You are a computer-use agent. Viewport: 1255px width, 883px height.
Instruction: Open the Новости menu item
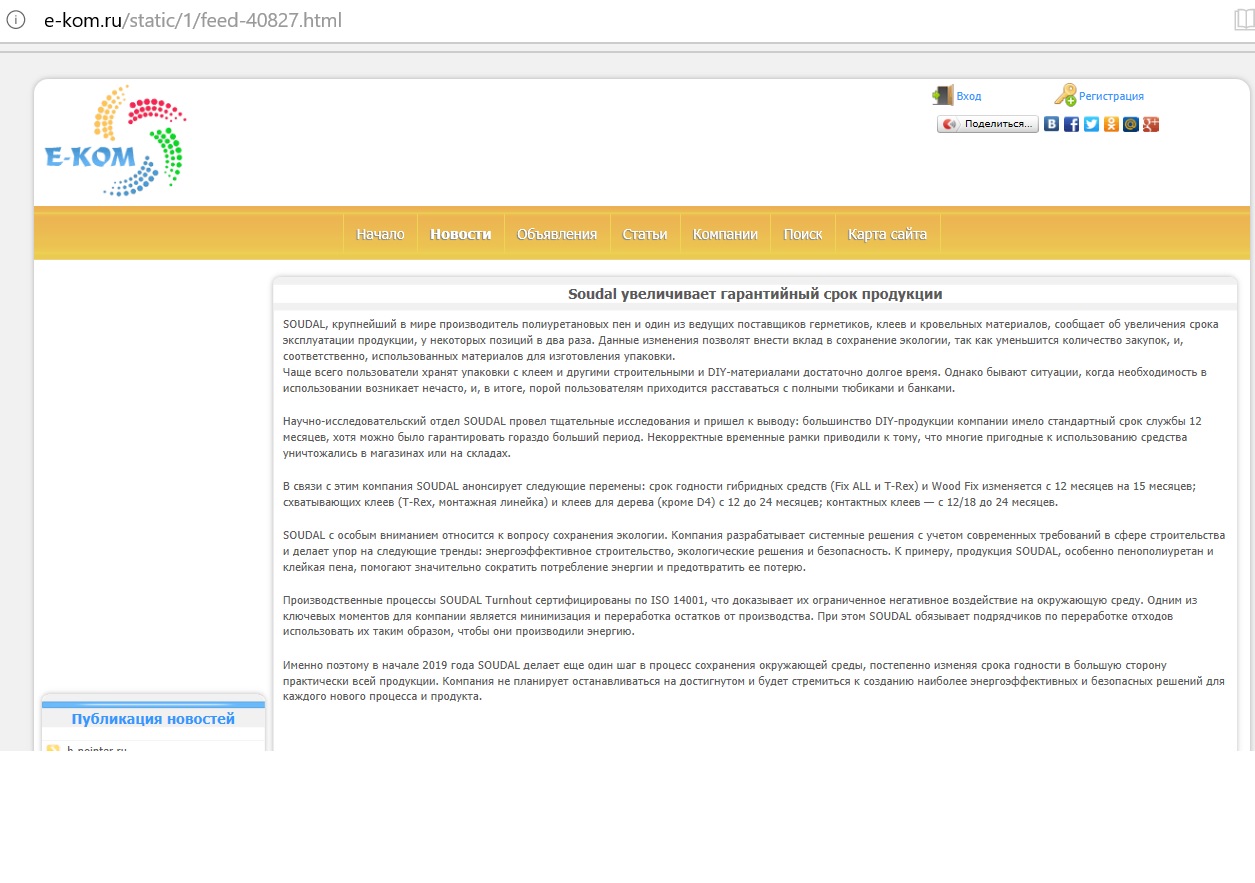[x=461, y=234]
